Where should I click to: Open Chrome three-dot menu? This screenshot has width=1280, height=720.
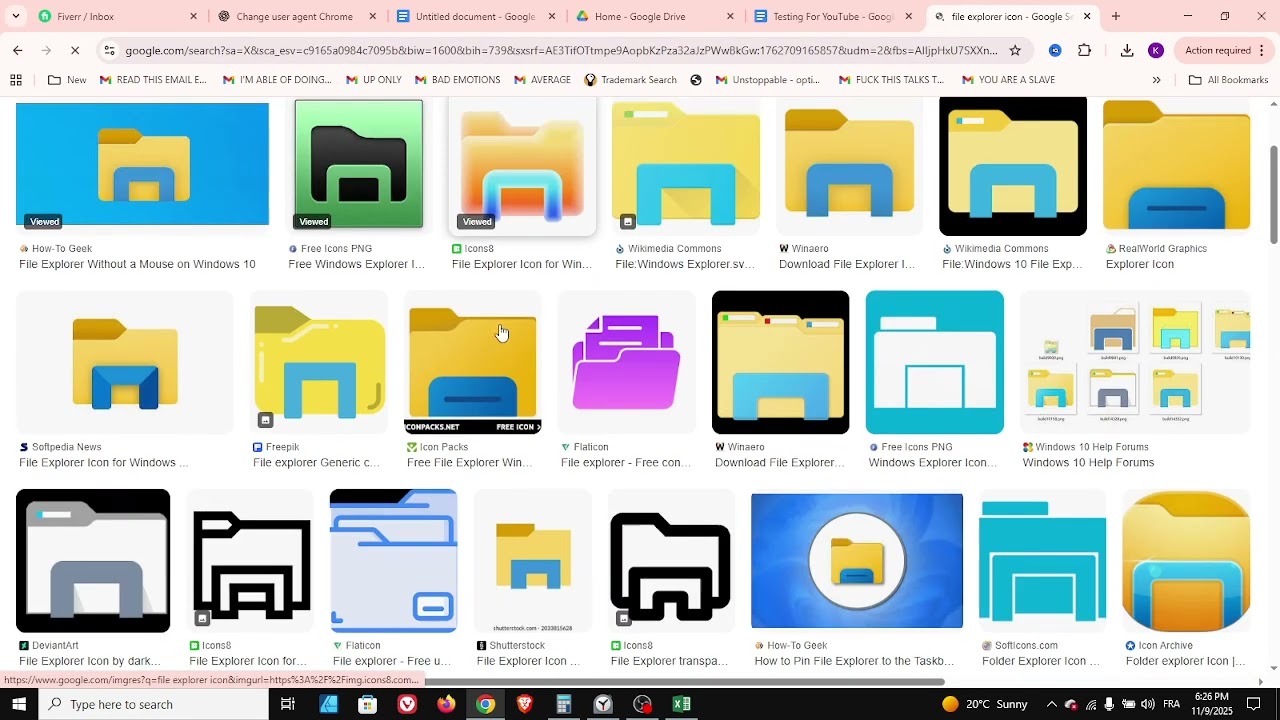tap(1262, 50)
